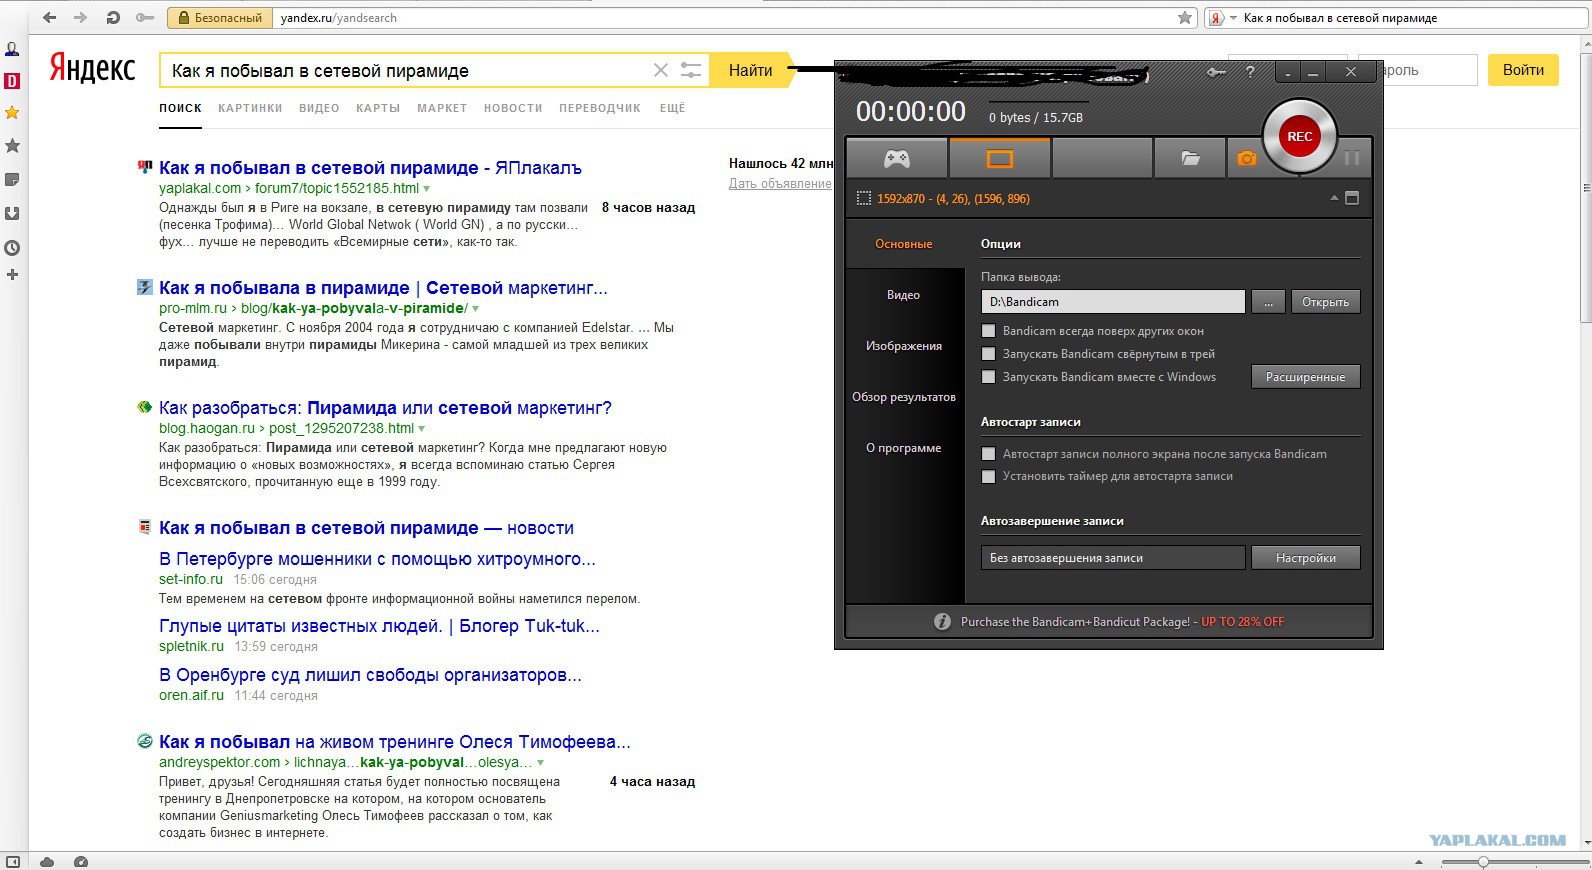Open 'Расширенные' advanced options
This screenshot has width=1592, height=870.
[1305, 377]
